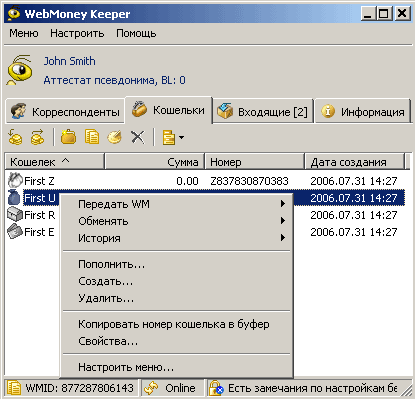Click the Online status text

point(180,388)
